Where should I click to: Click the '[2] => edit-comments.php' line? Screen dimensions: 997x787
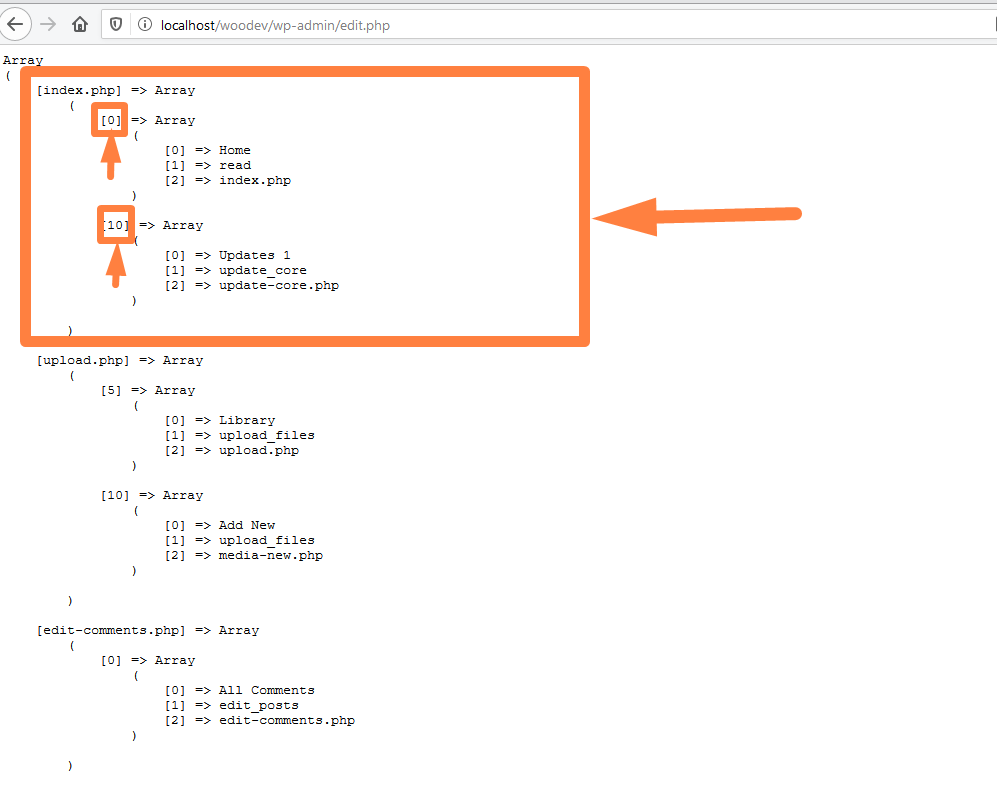pos(259,720)
